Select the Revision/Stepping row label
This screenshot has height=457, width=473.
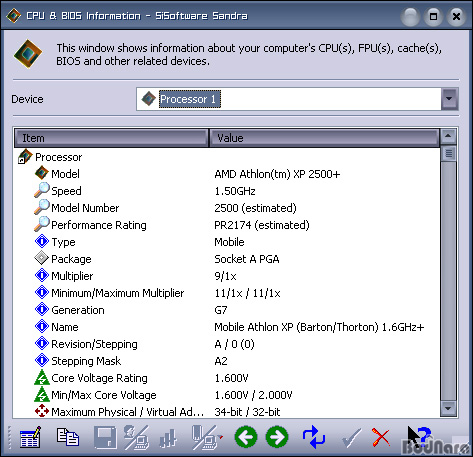pyautogui.click(x=94, y=344)
